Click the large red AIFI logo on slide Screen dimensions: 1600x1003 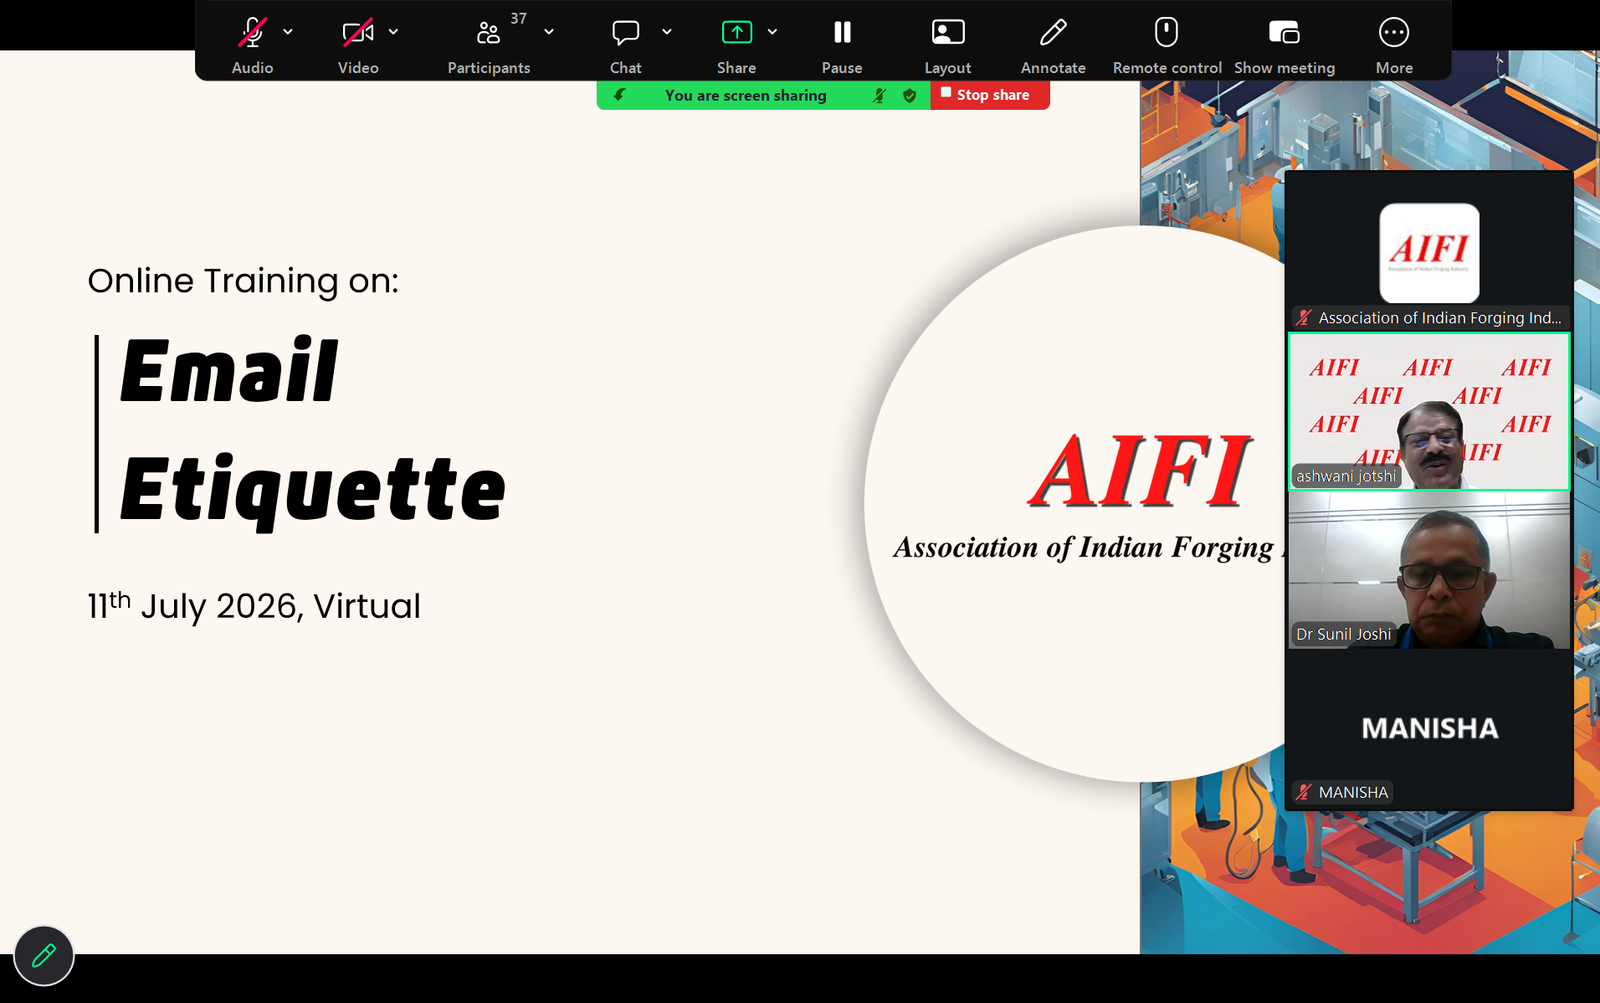(x=1140, y=470)
